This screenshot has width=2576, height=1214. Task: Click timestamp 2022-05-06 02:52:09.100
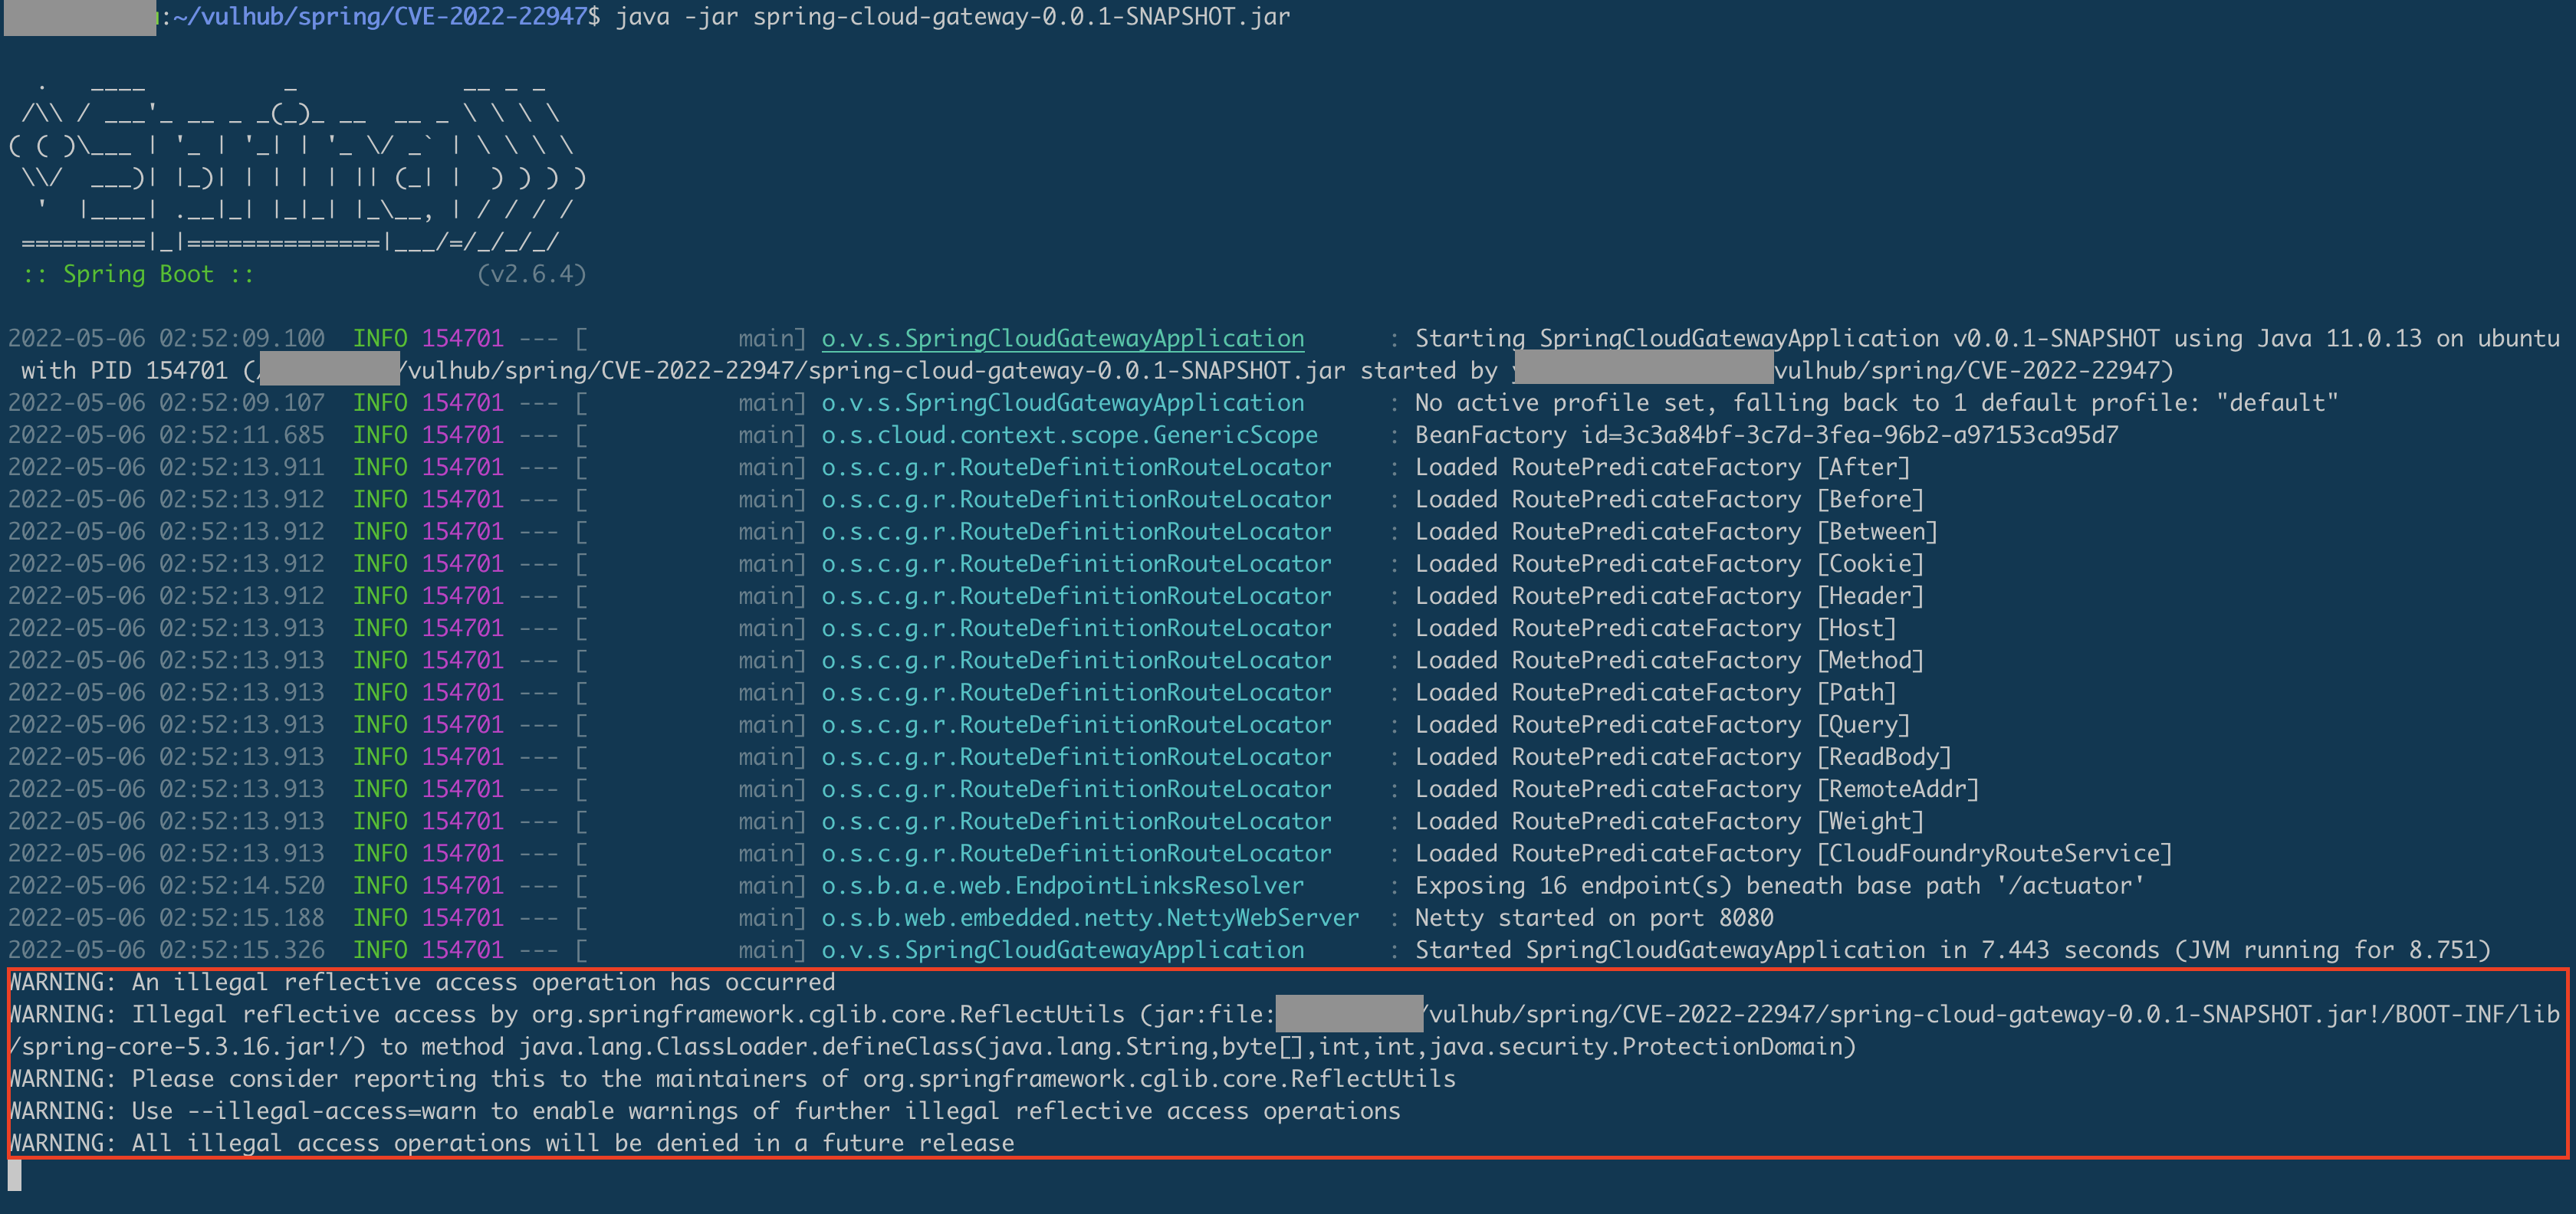tap(166, 339)
